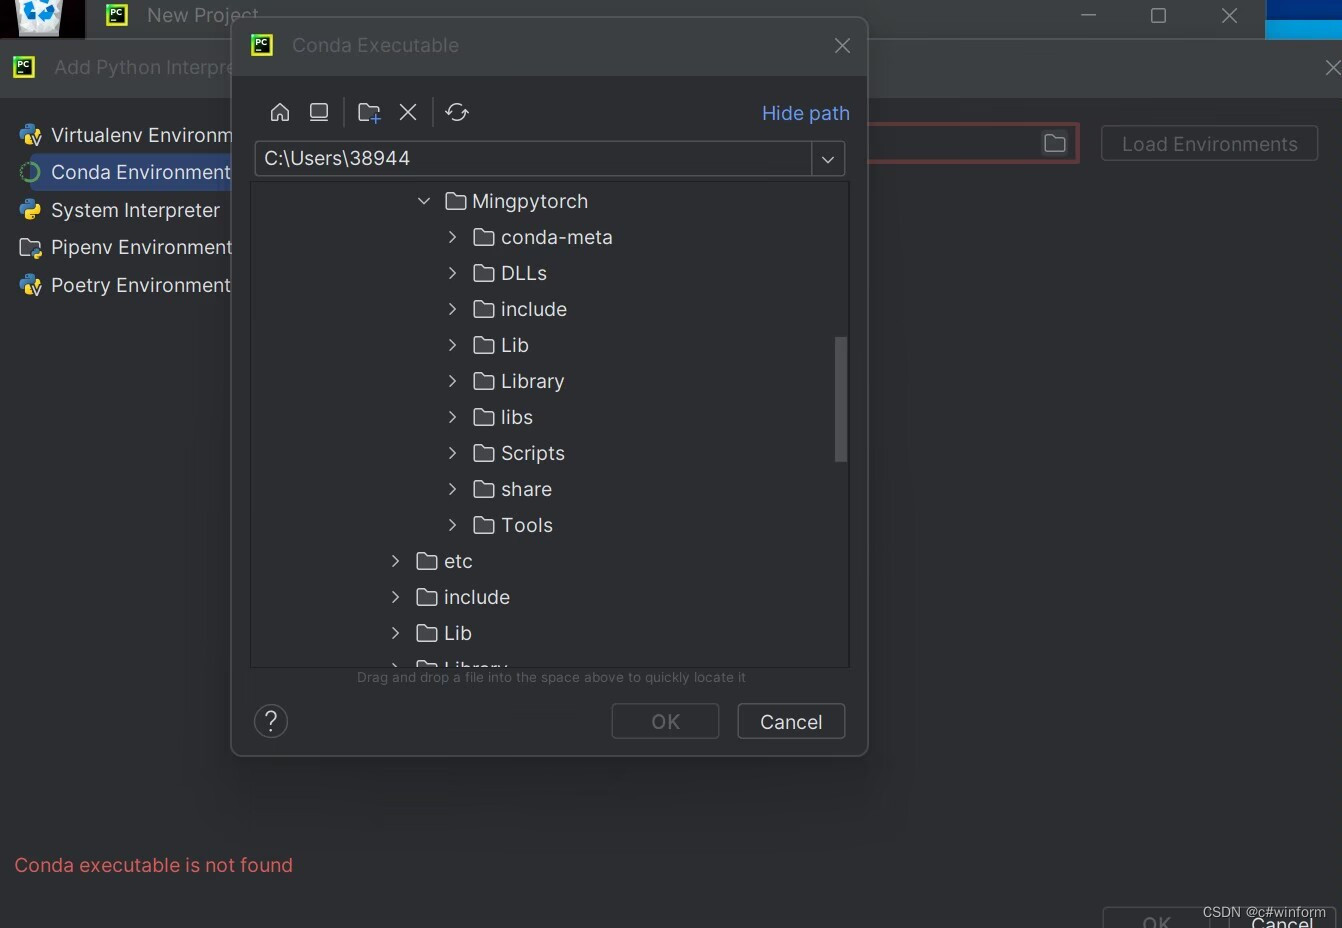Select the etc folder
1342x928 pixels.
pyautogui.click(x=444, y=561)
